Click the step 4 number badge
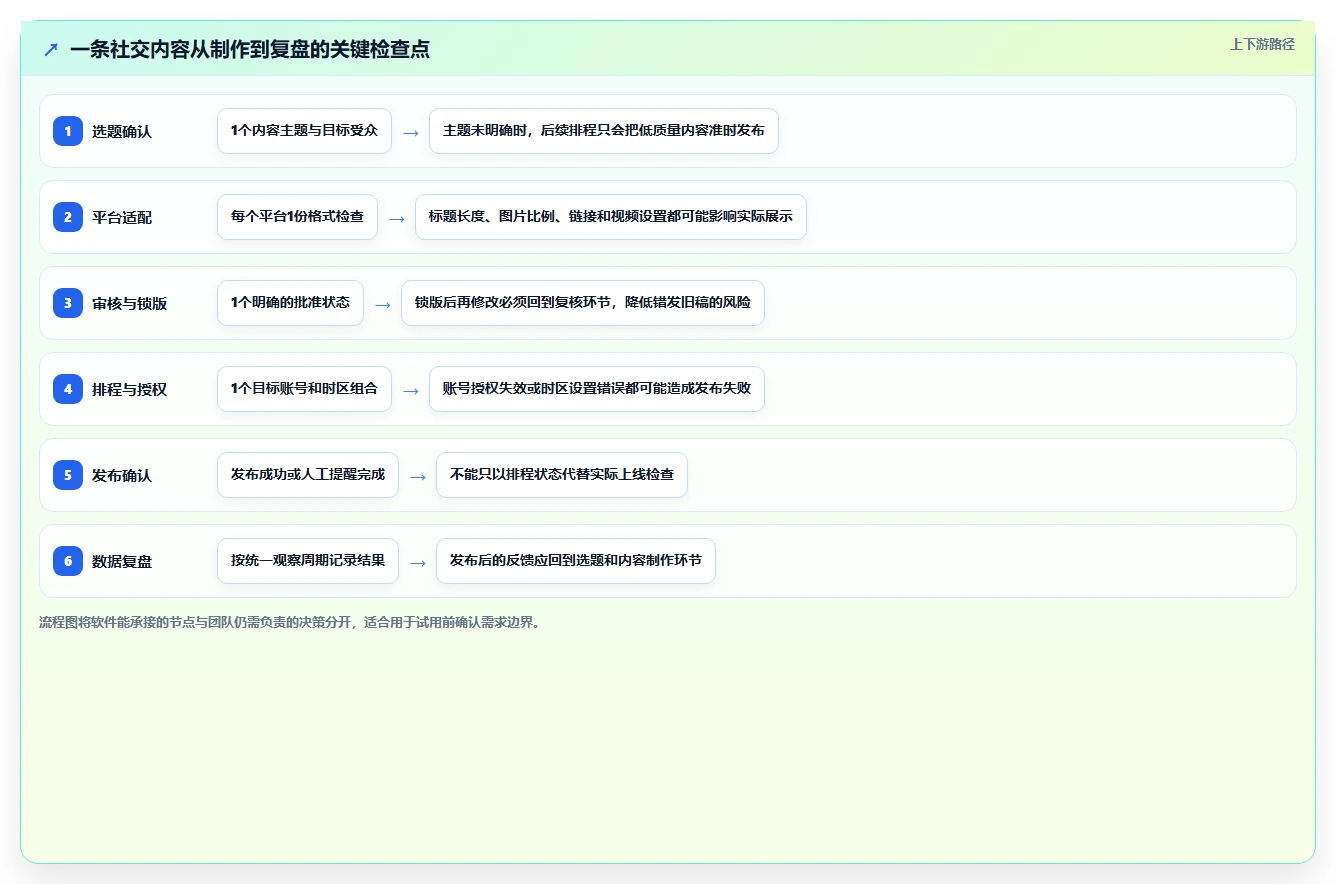The image size is (1336, 884). (68, 389)
